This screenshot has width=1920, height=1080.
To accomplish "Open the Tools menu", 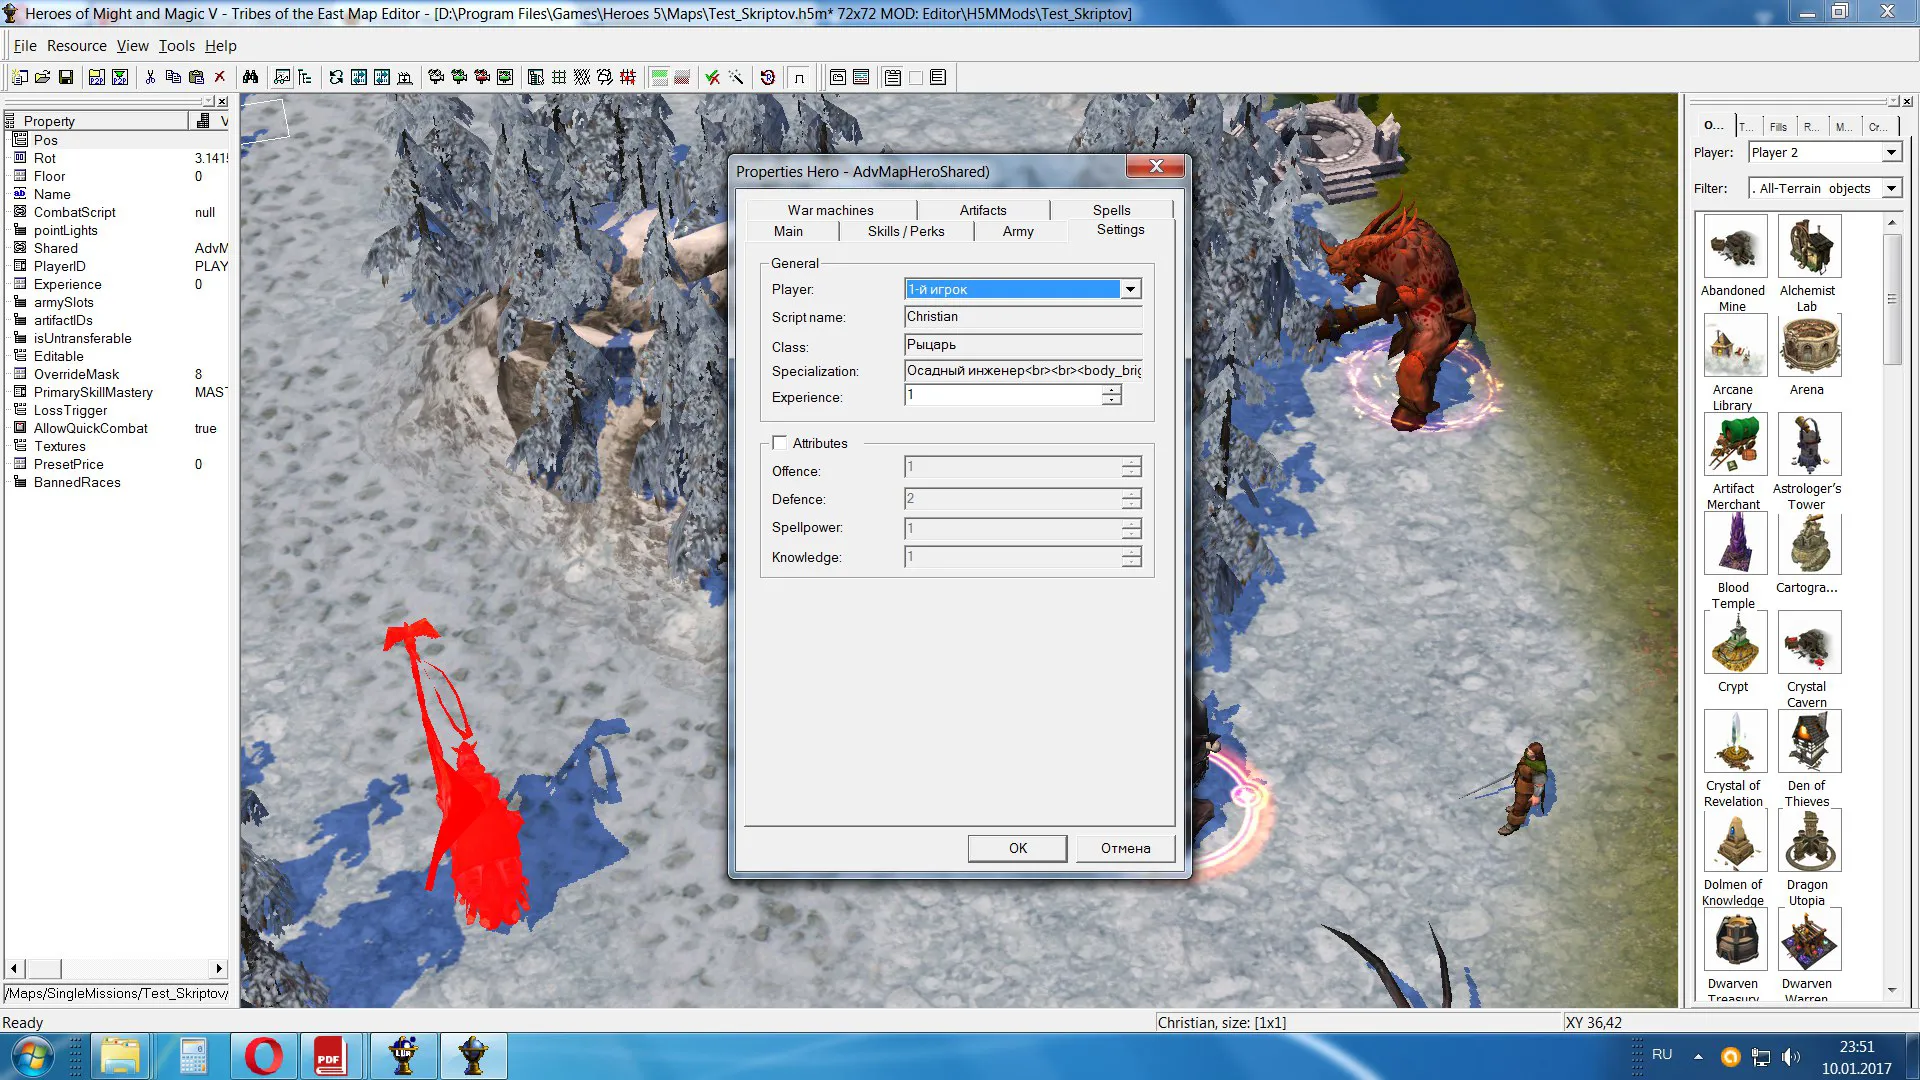I will pyautogui.click(x=177, y=46).
